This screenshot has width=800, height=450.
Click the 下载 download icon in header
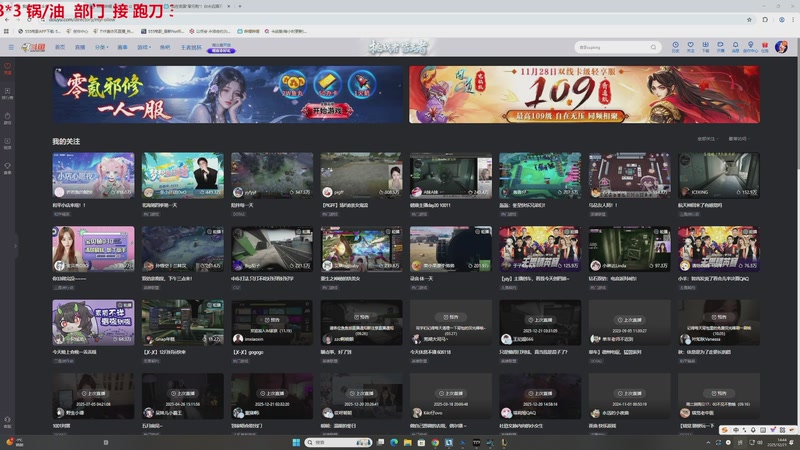(x=705, y=47)
